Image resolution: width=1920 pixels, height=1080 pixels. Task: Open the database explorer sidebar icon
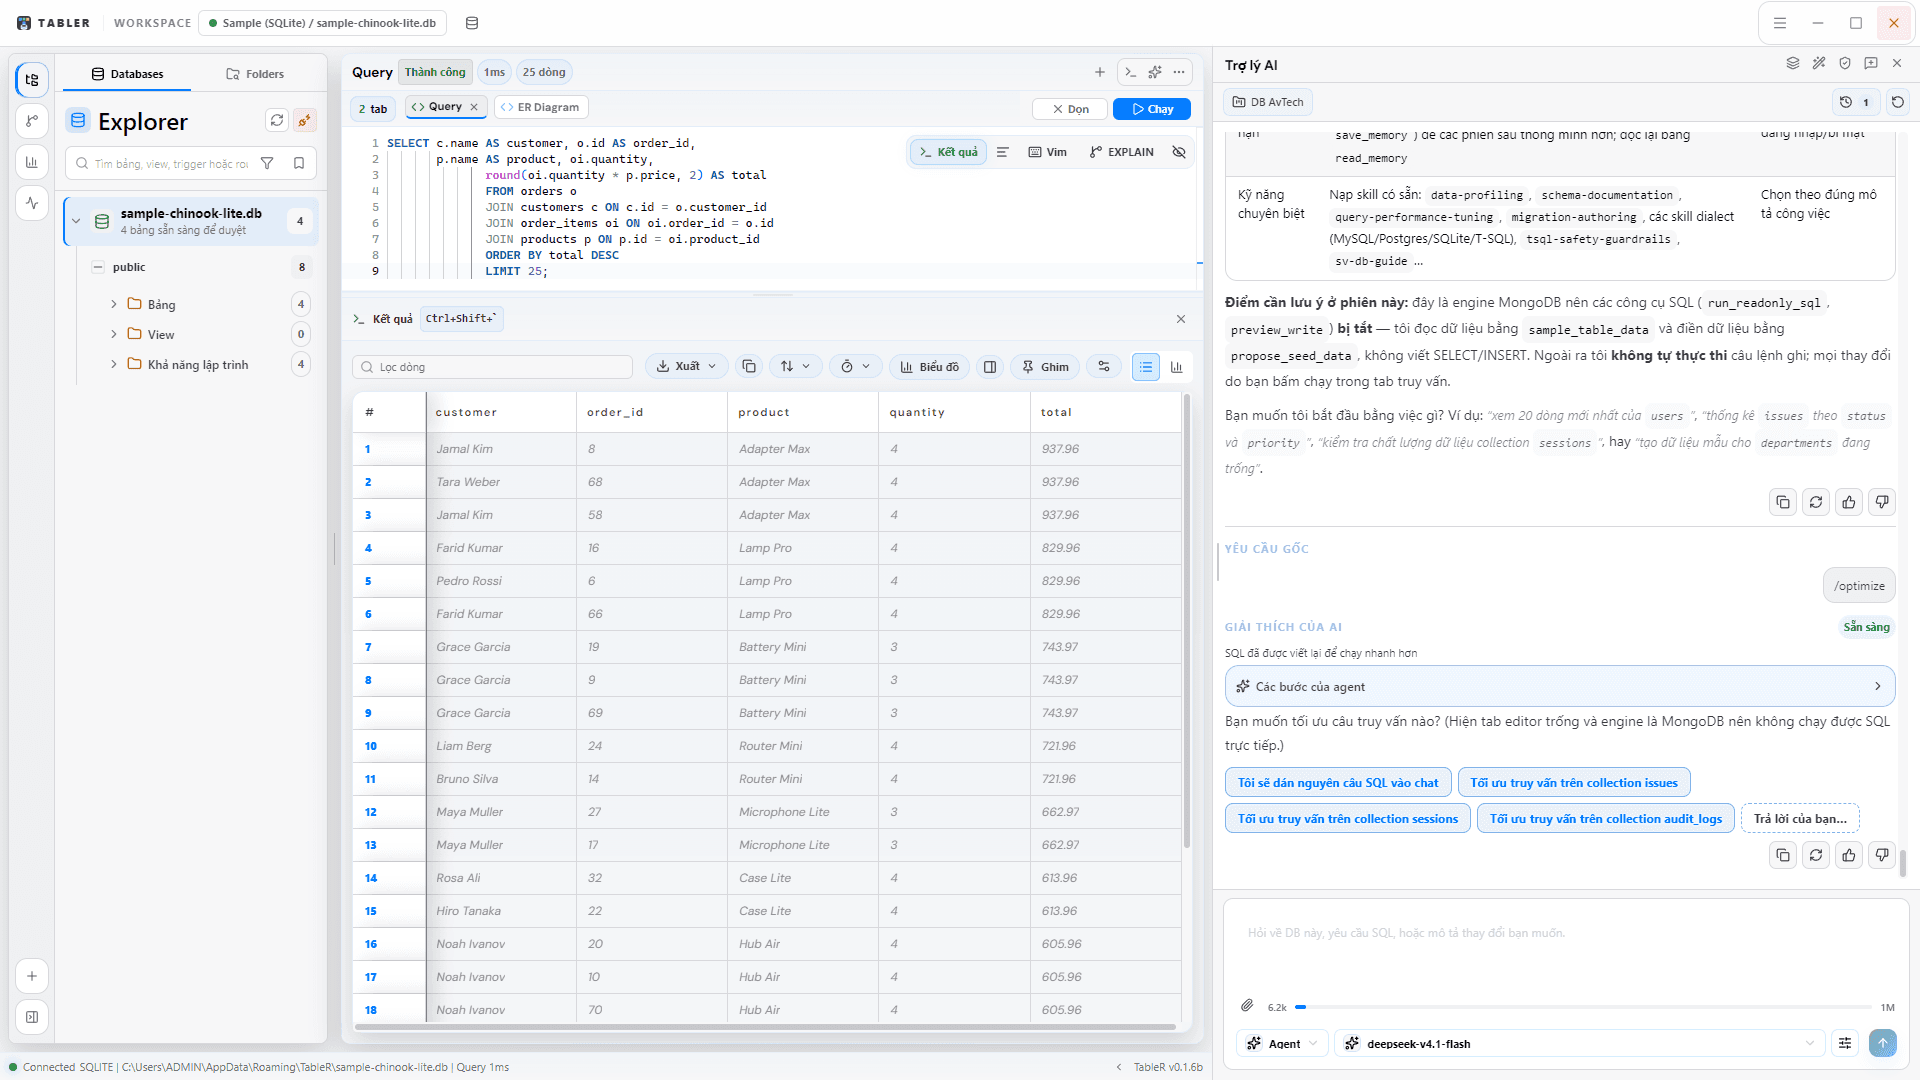click(x=32, y=80)
